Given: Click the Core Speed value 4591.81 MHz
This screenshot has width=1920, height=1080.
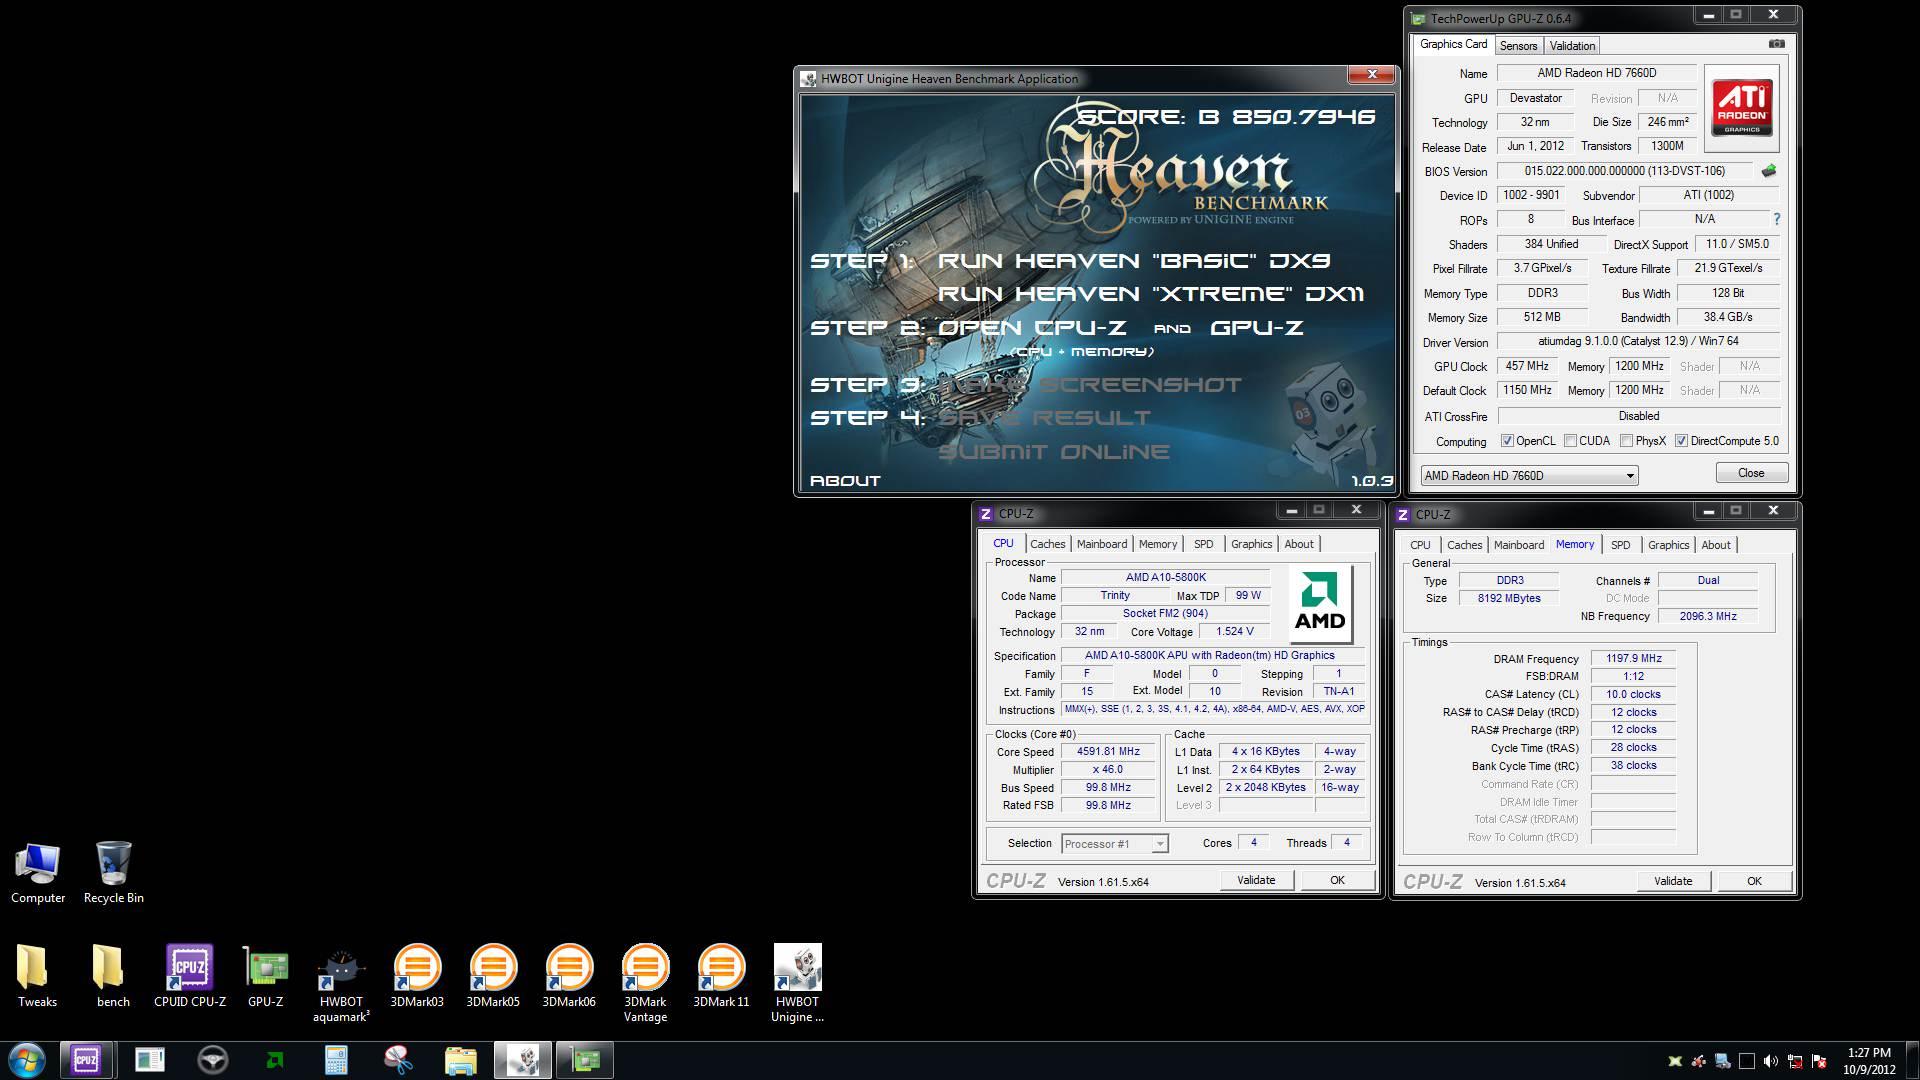Looking at the screenshot, I should point(1108,752).
